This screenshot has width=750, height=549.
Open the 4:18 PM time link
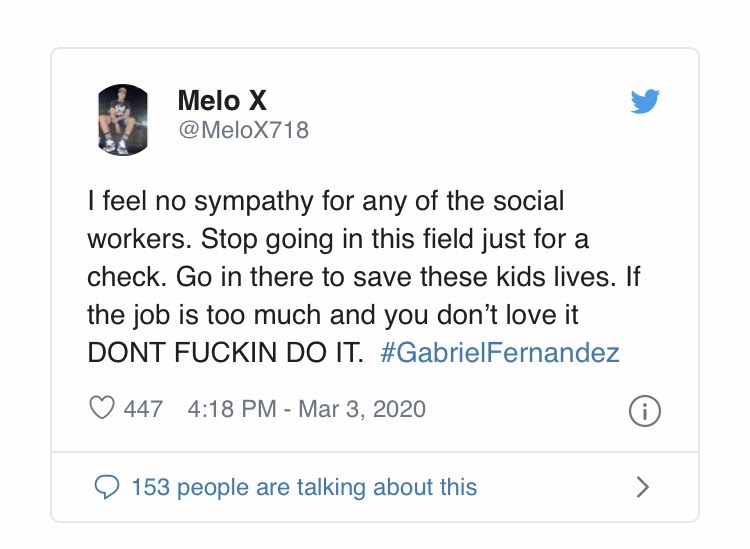(232, 409)
